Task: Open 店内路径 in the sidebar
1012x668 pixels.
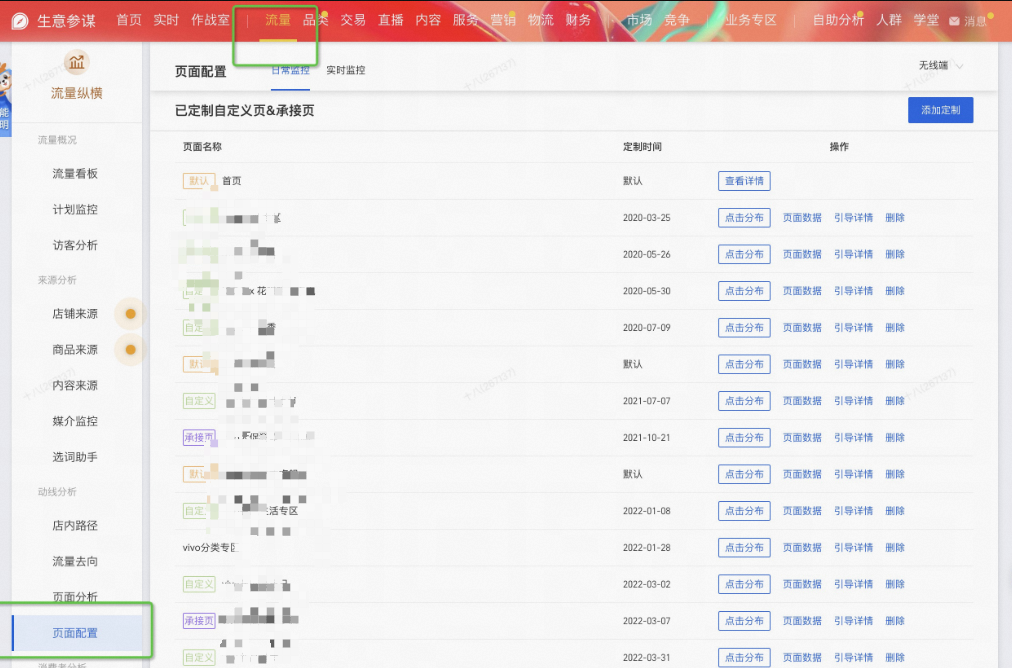Action: tap(75, 525)
